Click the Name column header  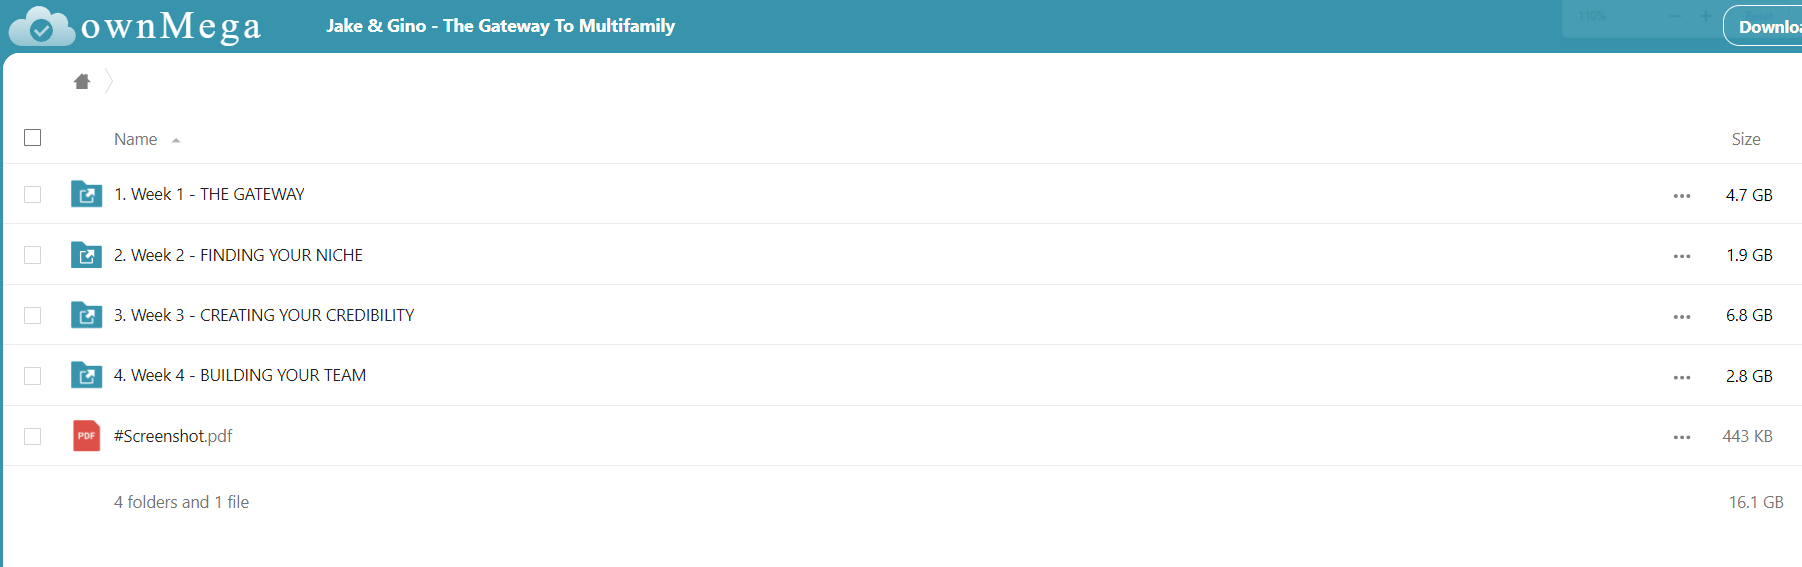[135, 139]
